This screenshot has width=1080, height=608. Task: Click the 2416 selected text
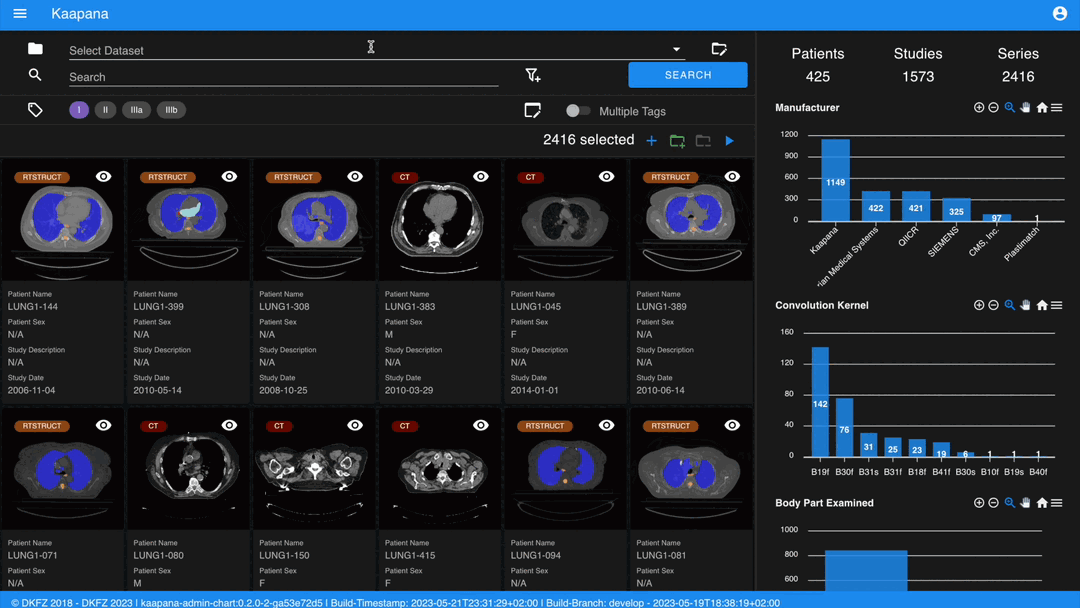pyautogui.click(x=588, y=140)
